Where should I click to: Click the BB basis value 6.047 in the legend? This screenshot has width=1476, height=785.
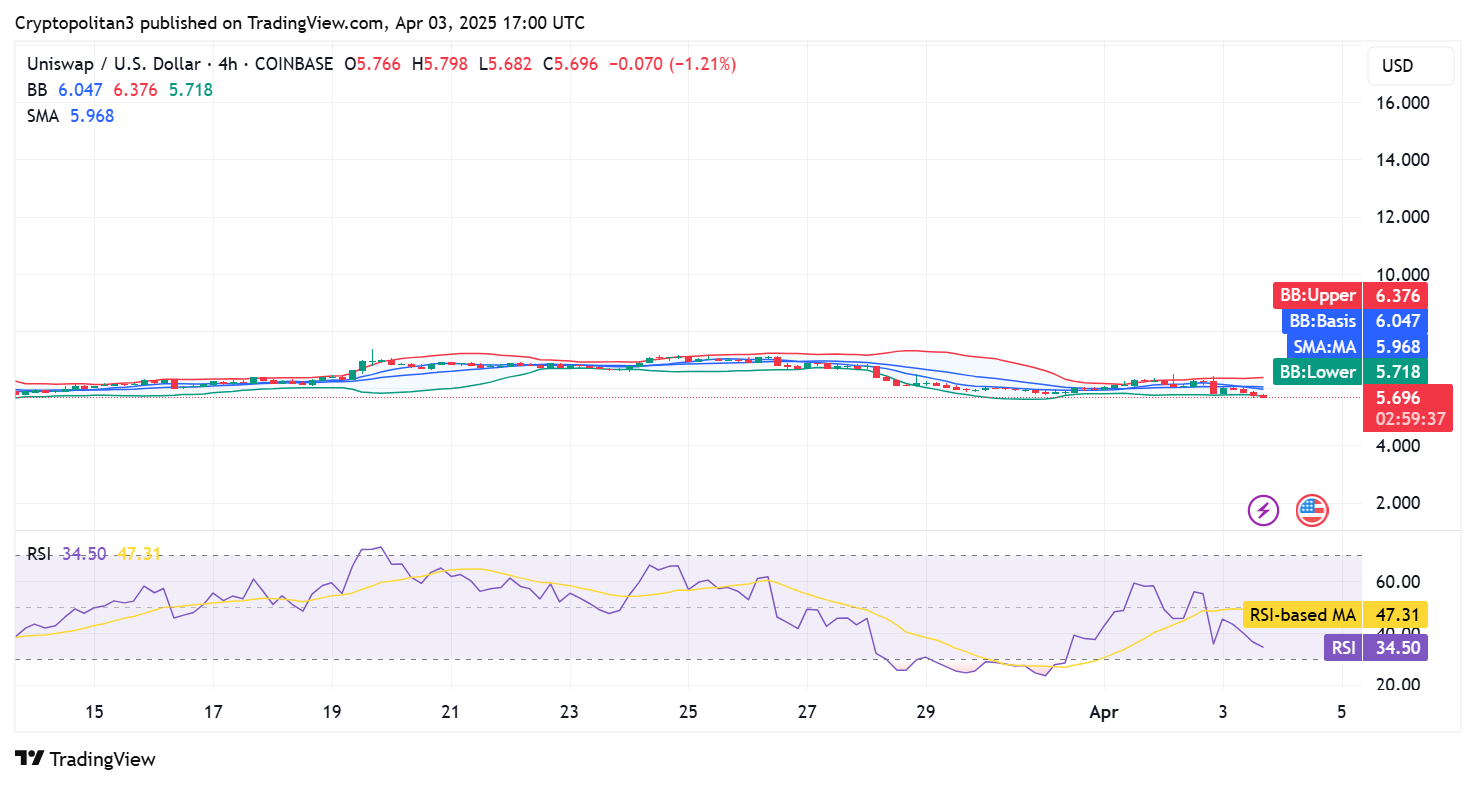tap(80, 90)
